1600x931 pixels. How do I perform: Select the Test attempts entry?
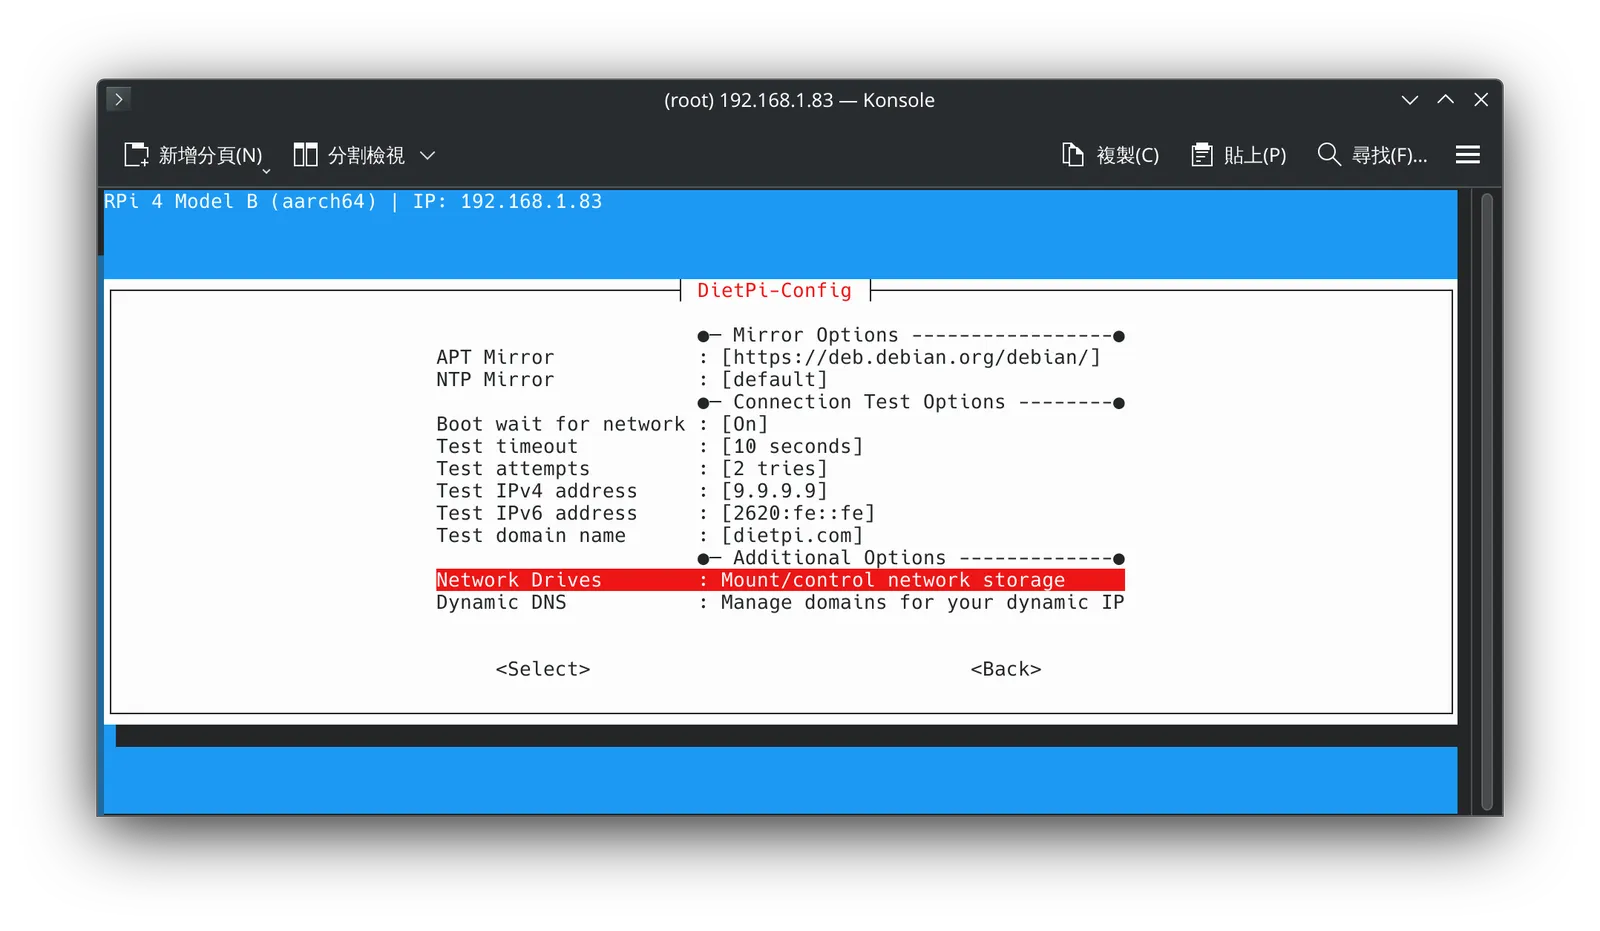click(x=780, y=468)
